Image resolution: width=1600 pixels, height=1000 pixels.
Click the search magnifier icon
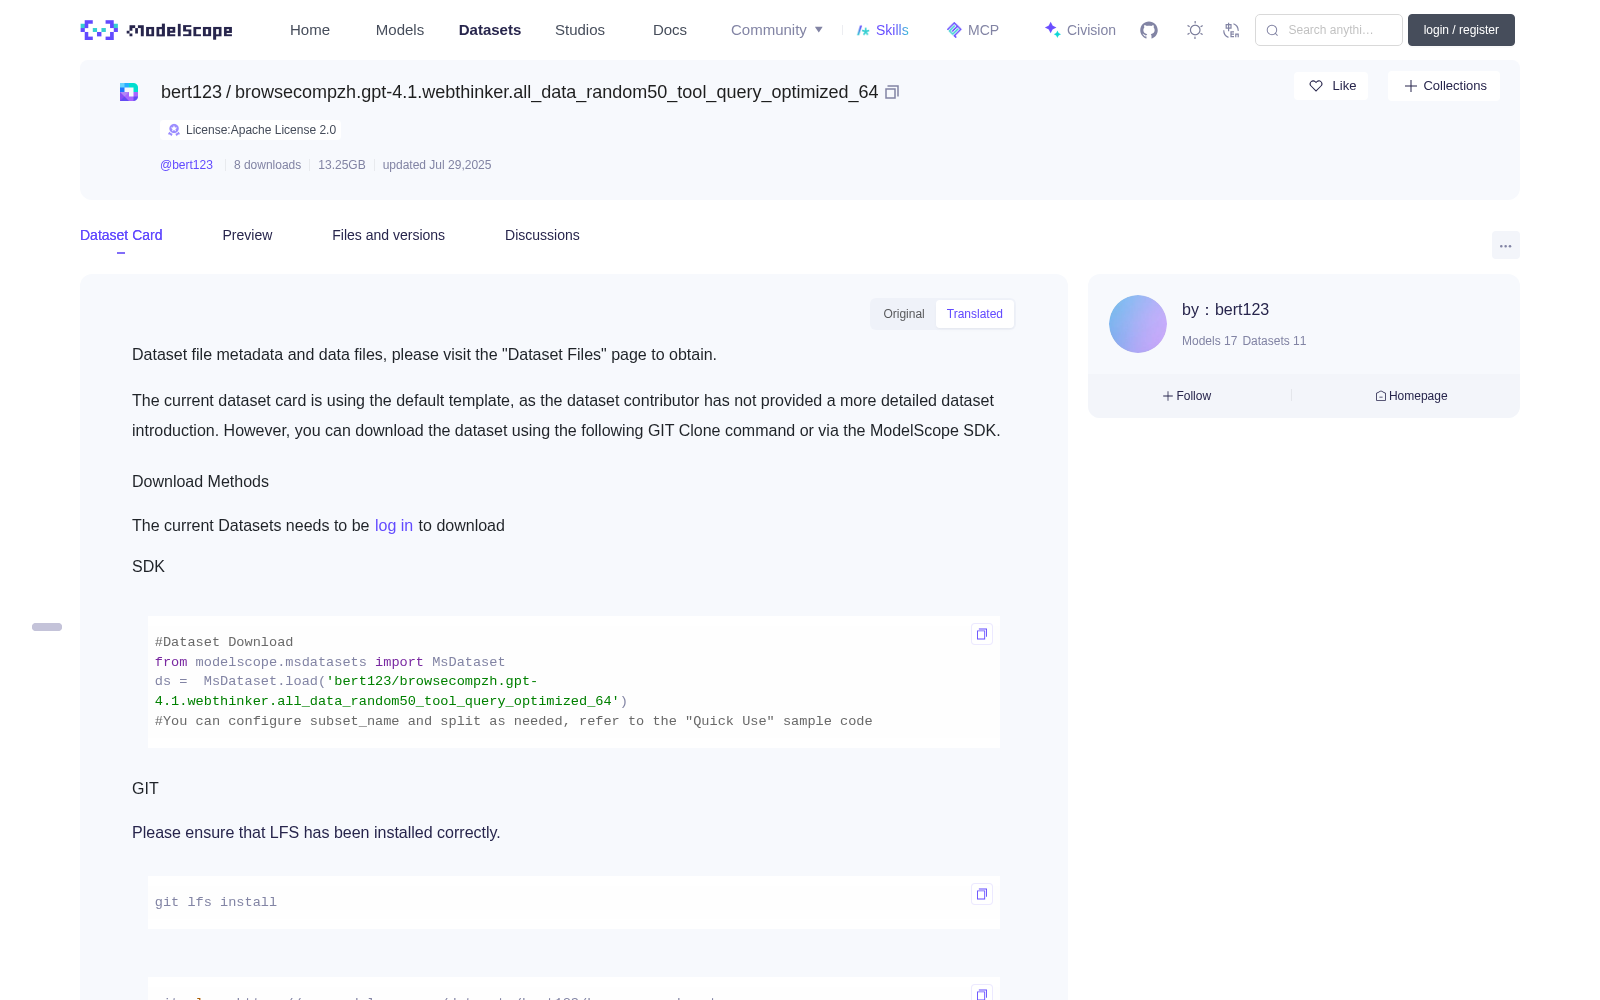(x=1272, y=30)
